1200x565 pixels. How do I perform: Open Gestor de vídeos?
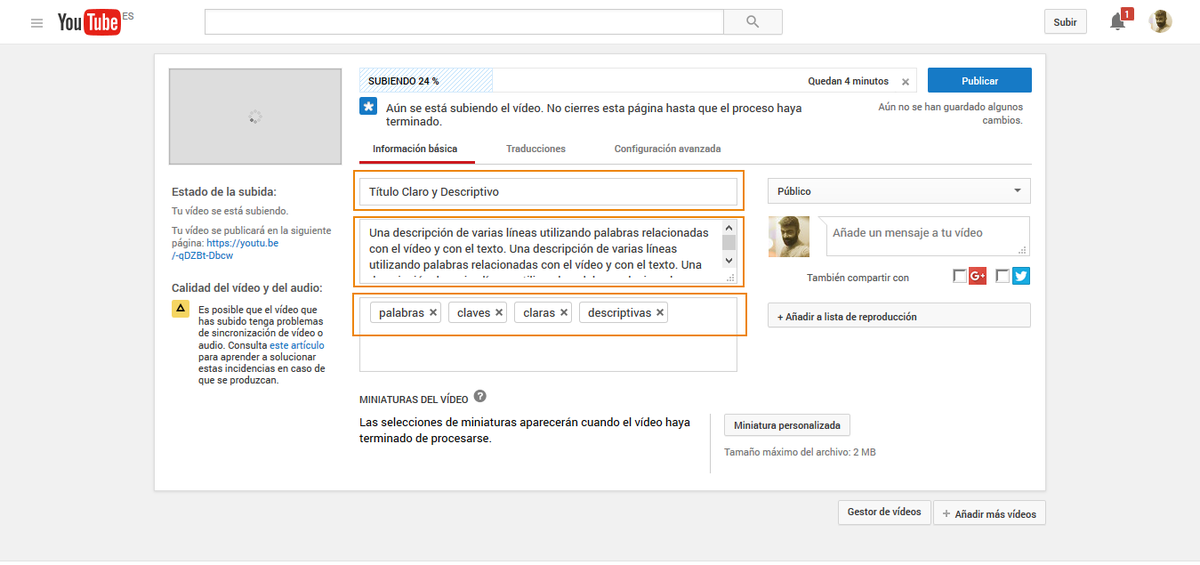(884, 512)
